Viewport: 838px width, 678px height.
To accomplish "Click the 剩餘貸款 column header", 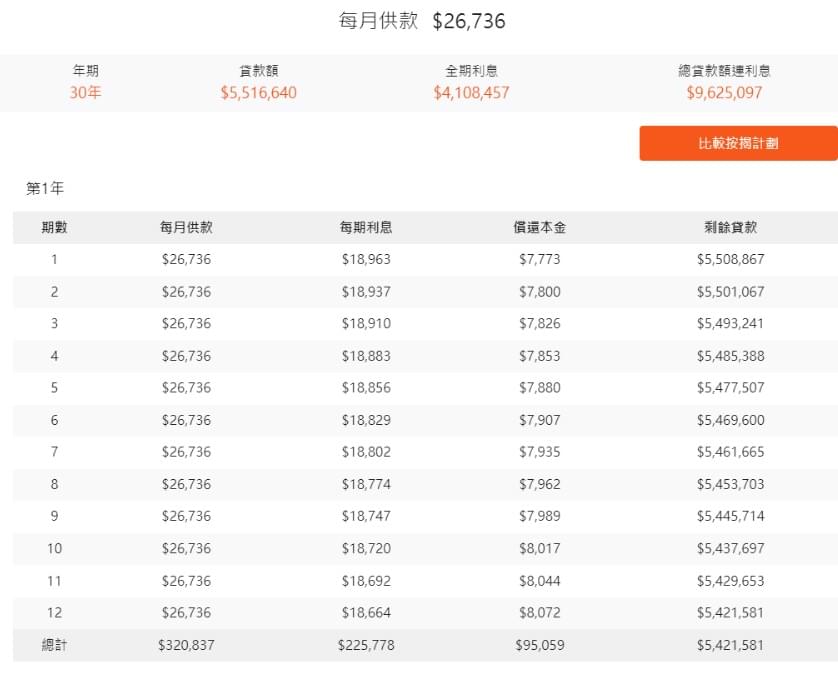I will 731,227.
